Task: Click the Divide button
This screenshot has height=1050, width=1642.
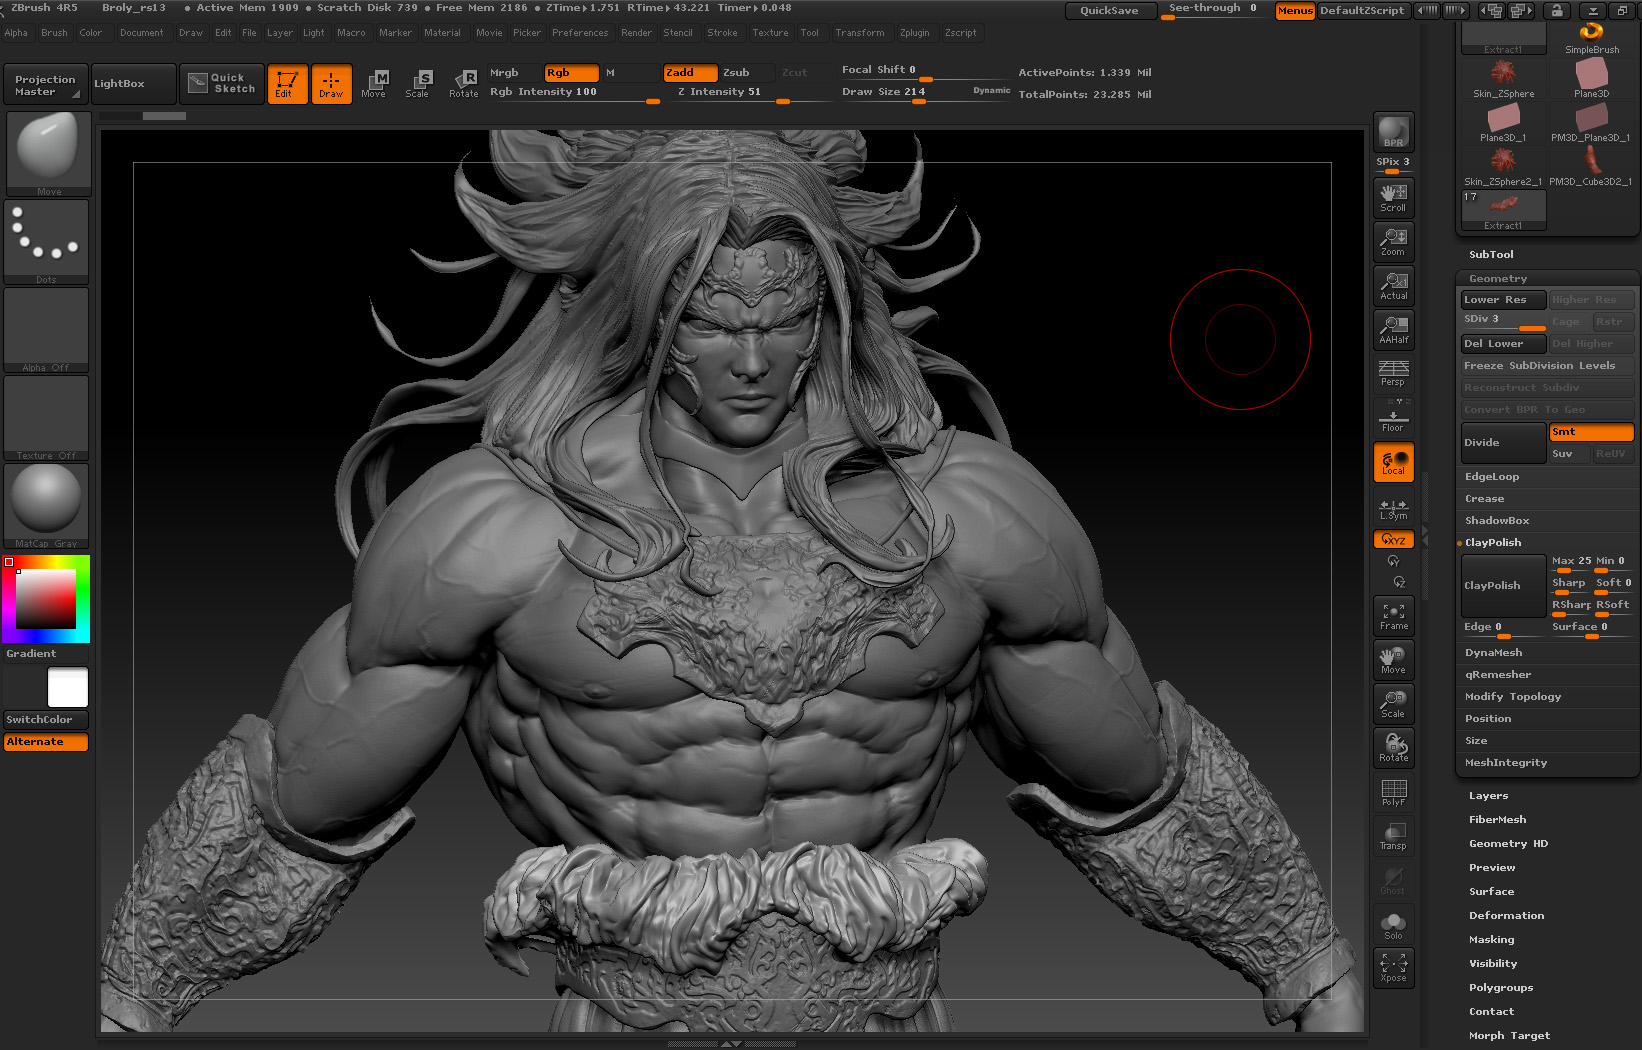Action: (x=1504, y=443)
